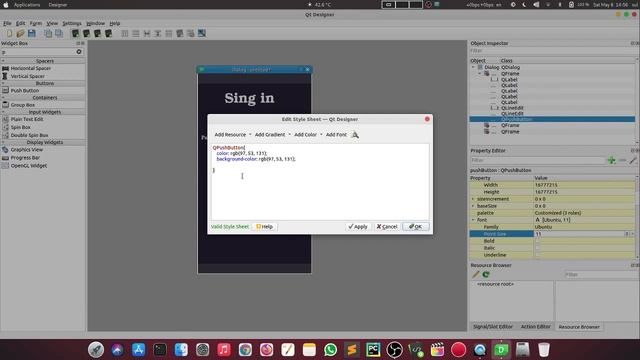640x360 pixels.
Task: Open the Music app from the dock
Action: coord(224,350)
